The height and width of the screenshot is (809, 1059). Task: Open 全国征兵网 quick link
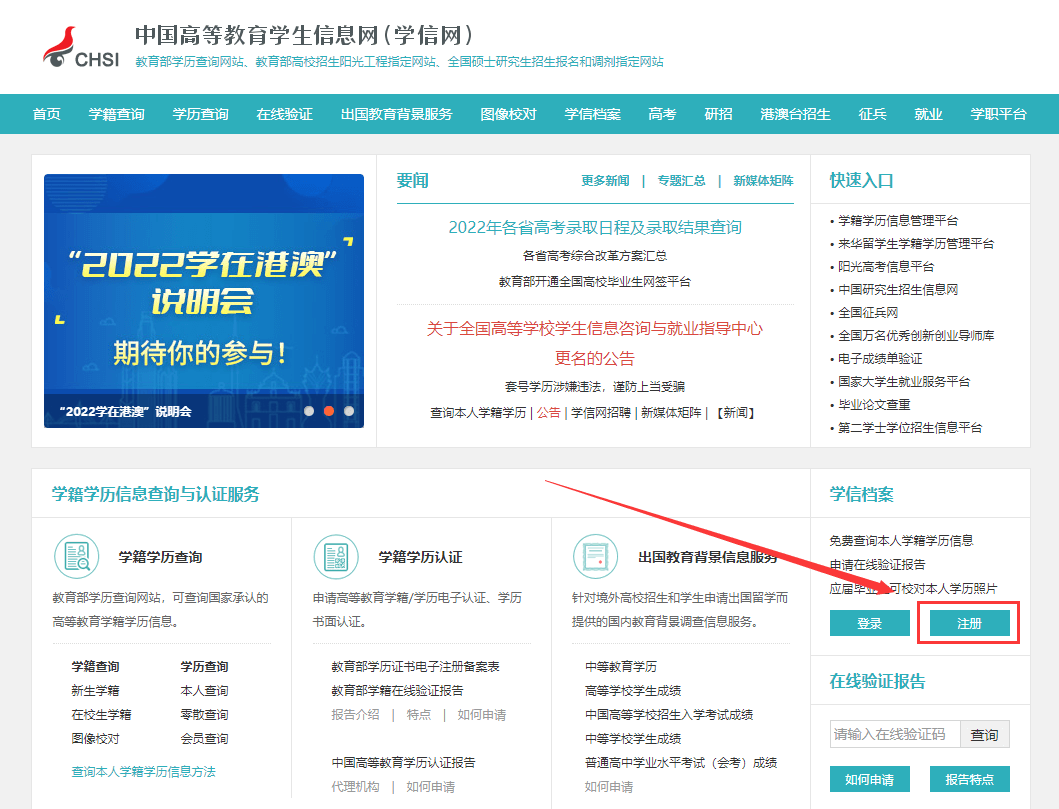coord(868,313)
